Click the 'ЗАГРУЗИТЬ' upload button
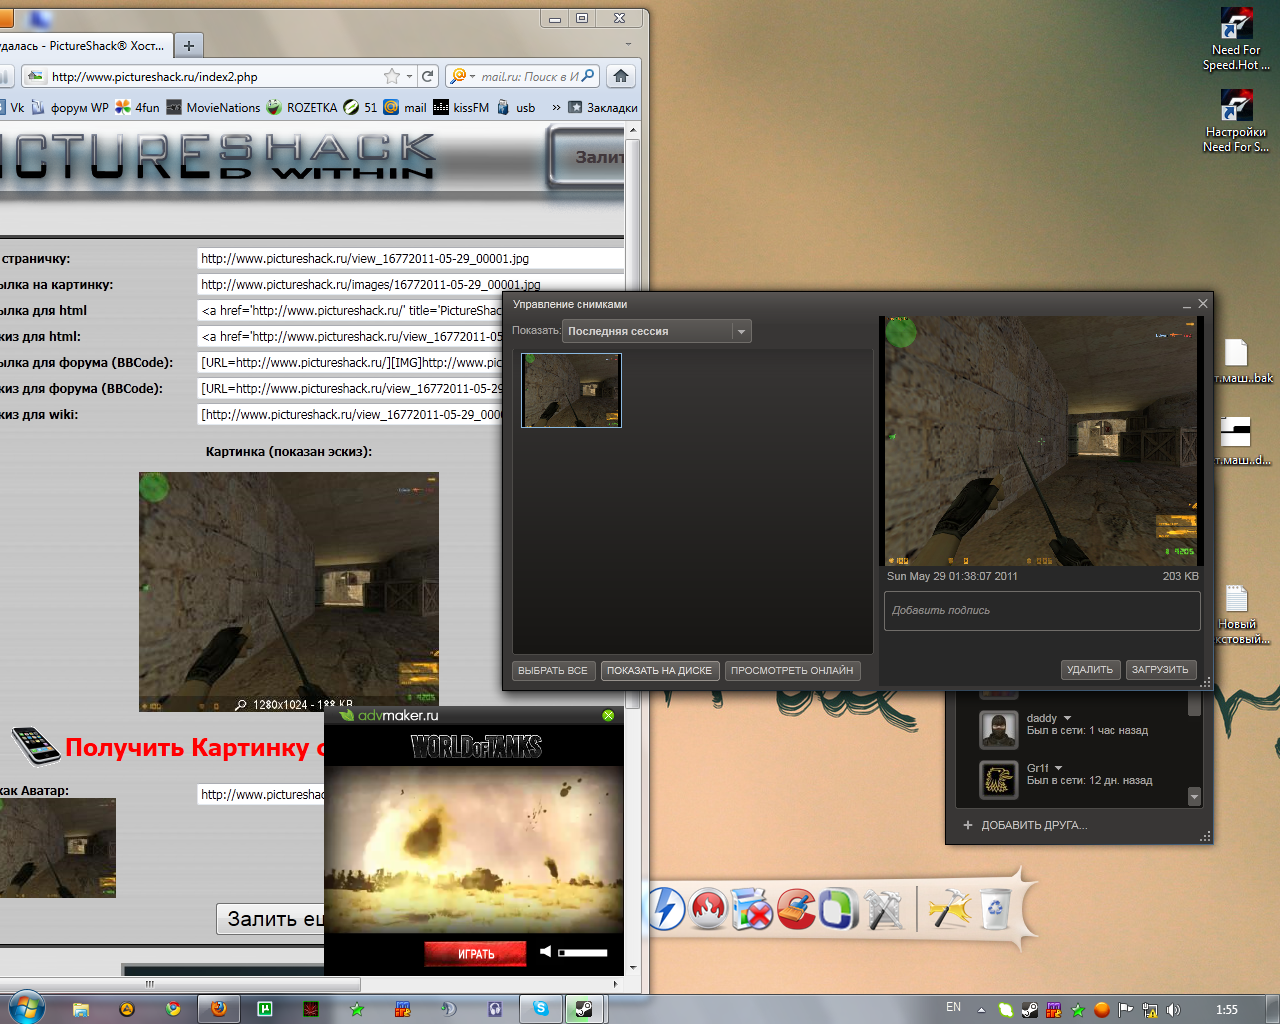Viewport: 1280px width, 1024px height. coord(1160,670)
